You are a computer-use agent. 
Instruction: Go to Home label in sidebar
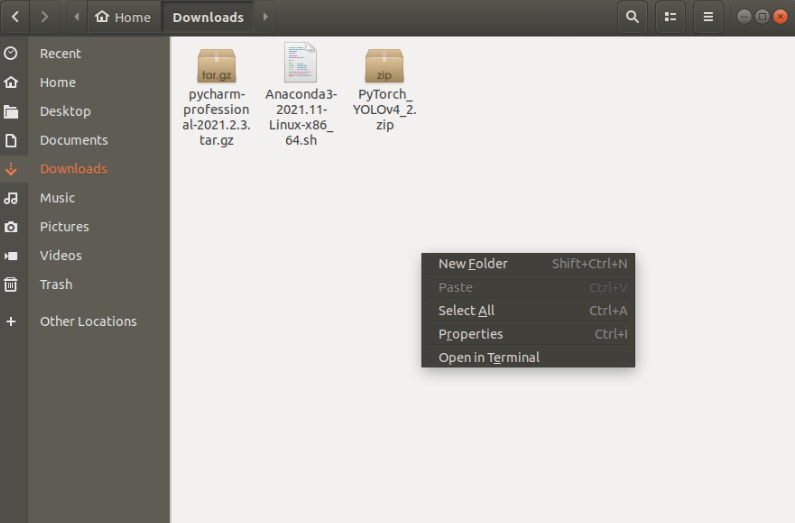tap(58, 82)
